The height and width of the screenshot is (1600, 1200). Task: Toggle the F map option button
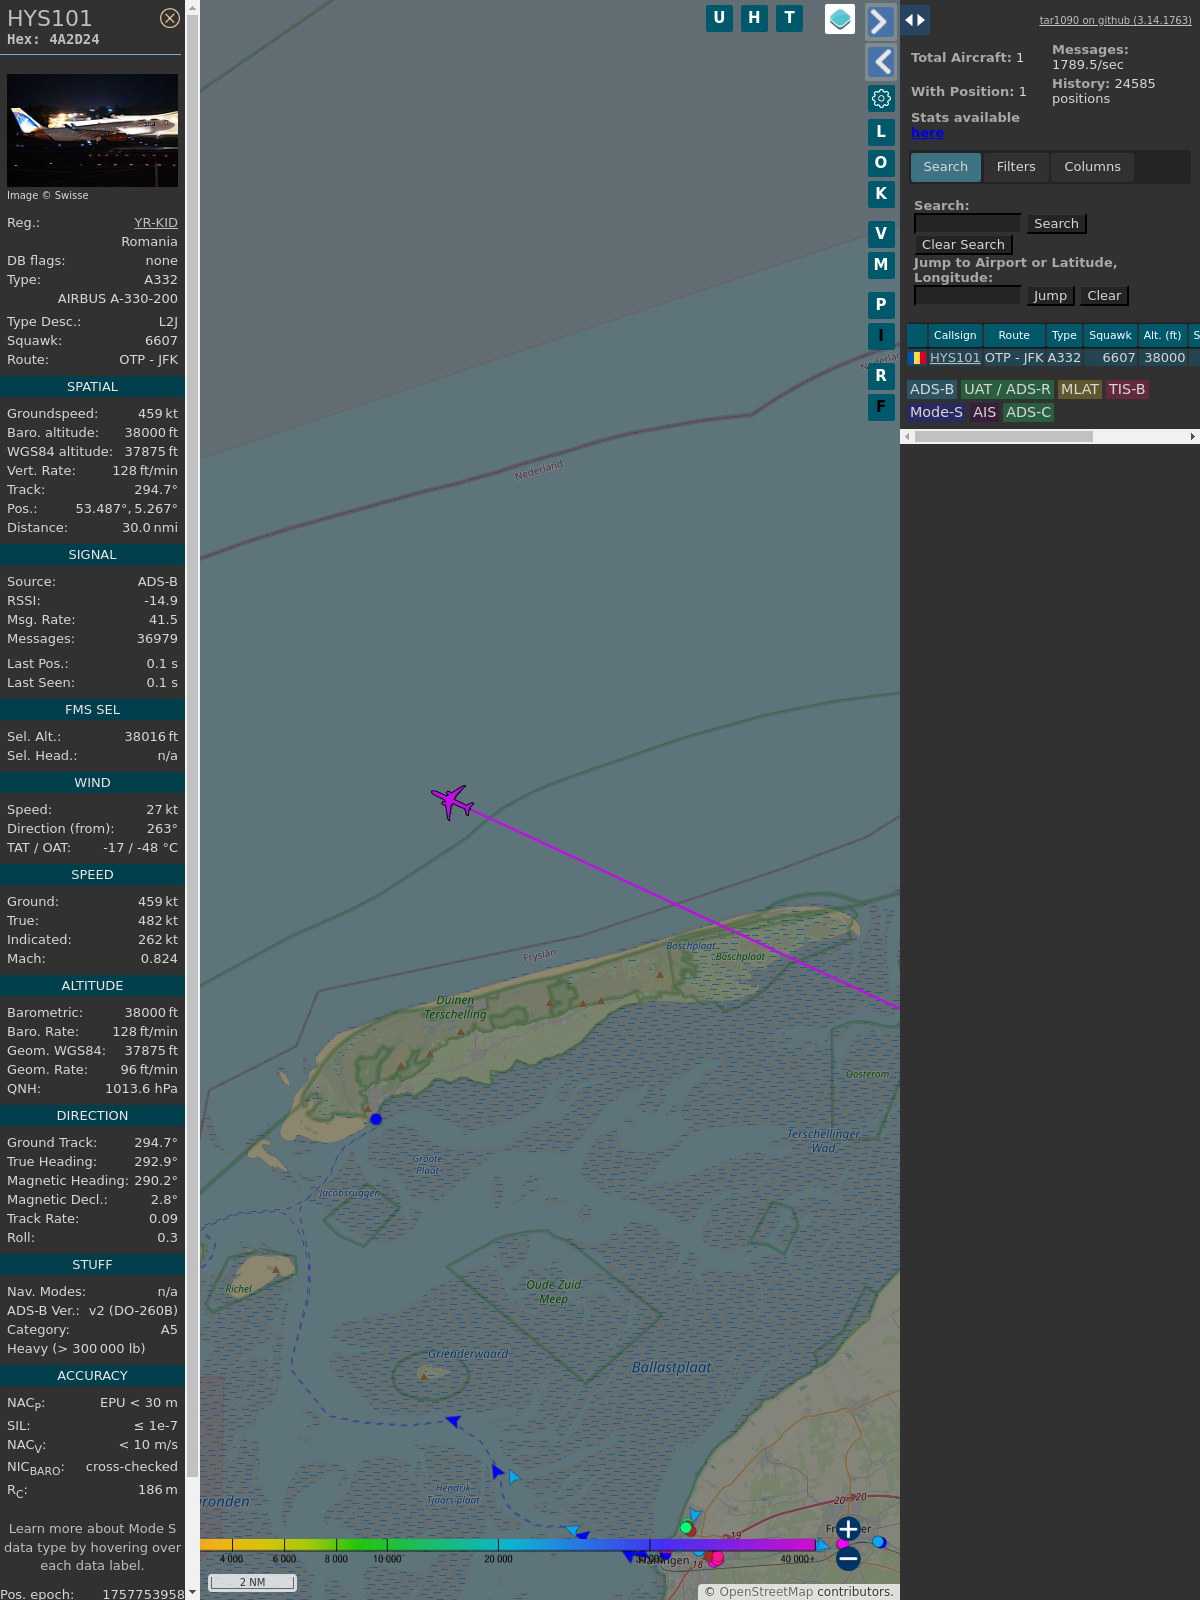tap(881, 407)
